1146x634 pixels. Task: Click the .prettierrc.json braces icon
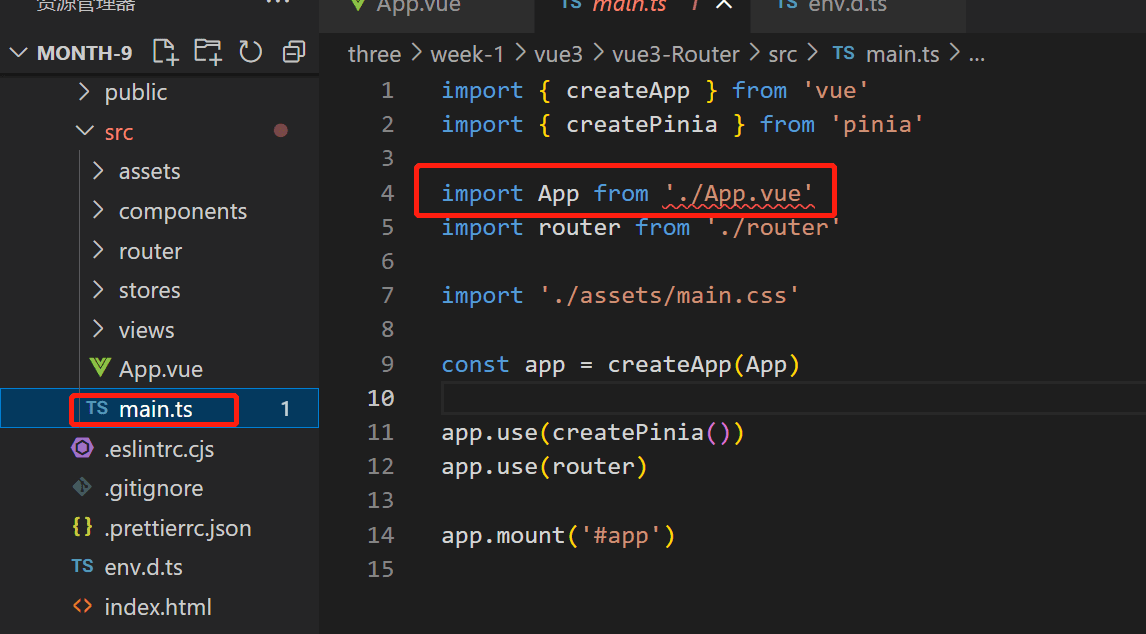[x=83, y=528]
